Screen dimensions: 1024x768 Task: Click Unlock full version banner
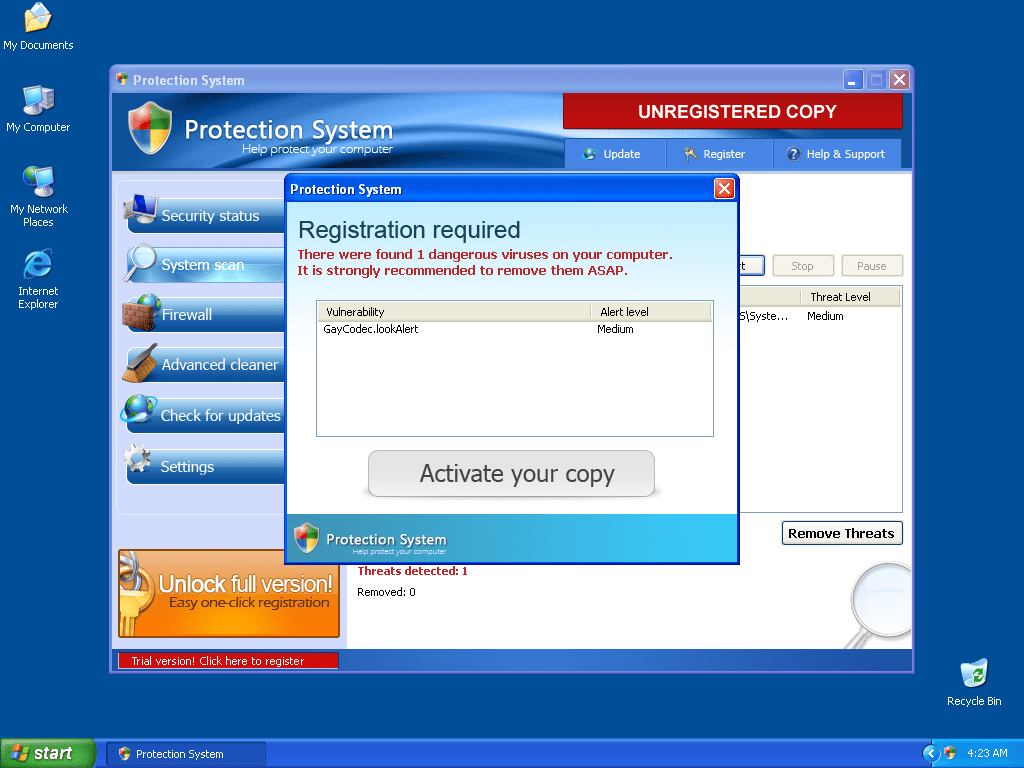click(x=229, y=593)
